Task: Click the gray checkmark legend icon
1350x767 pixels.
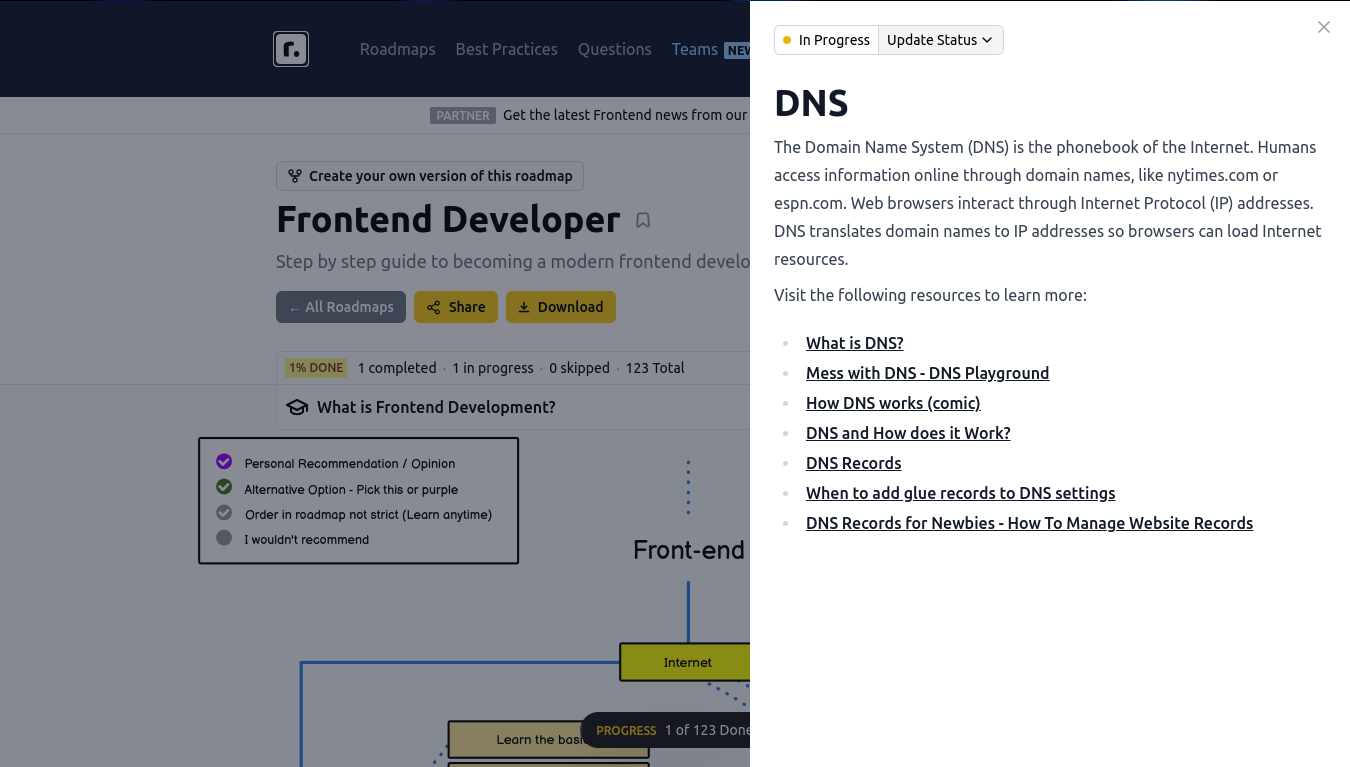Action: [x=224, y=513]
